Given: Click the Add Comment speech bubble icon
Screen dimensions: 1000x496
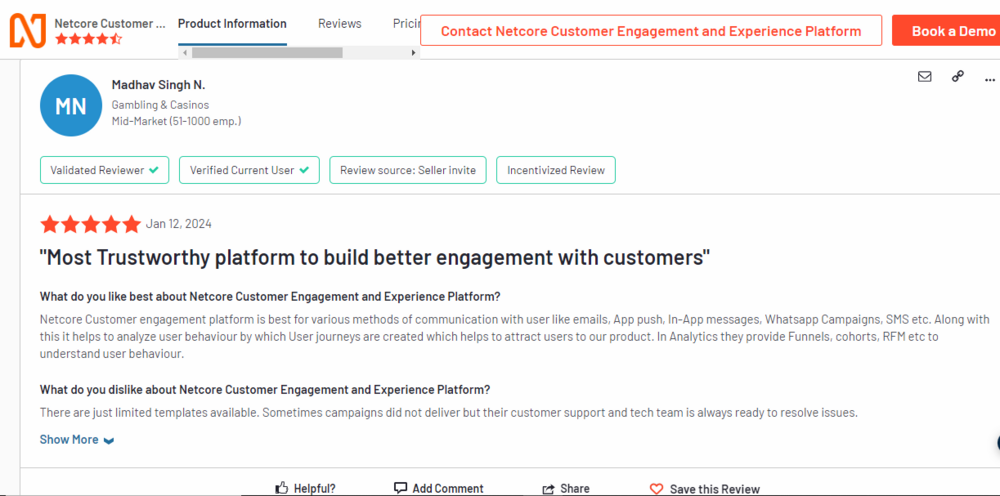Looking at the screenshot, I should [401, 488].
